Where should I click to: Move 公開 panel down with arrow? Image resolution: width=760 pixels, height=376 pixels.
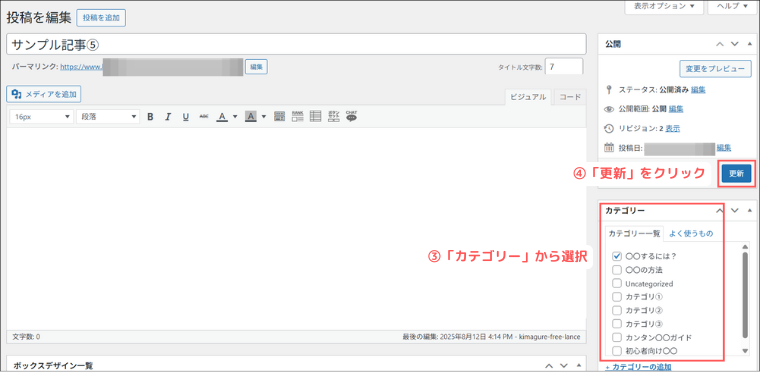coord(735,44)
